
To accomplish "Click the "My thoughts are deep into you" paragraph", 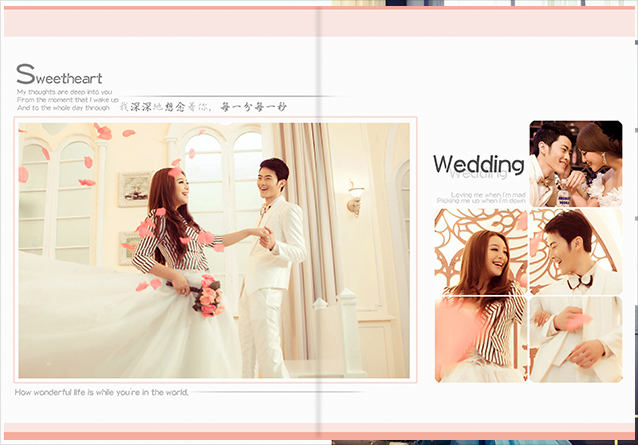I will click(66, 99).
